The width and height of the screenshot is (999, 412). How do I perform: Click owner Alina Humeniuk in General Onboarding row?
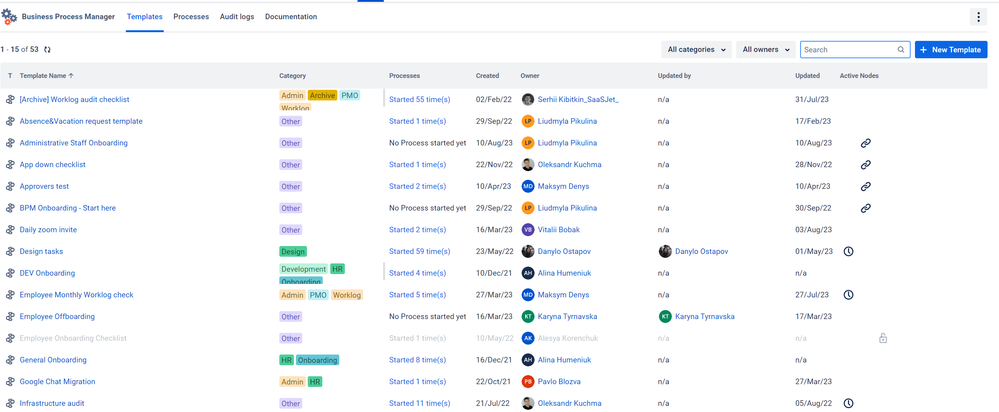coord(564,360)
